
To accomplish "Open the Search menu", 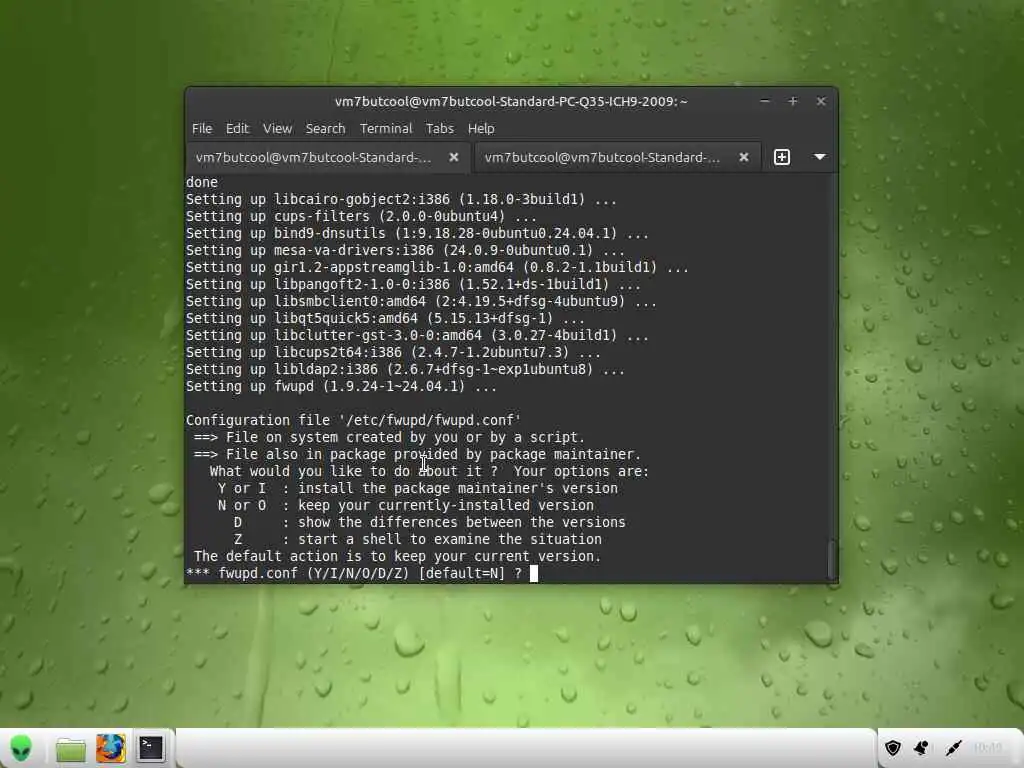I will point(325,129).
